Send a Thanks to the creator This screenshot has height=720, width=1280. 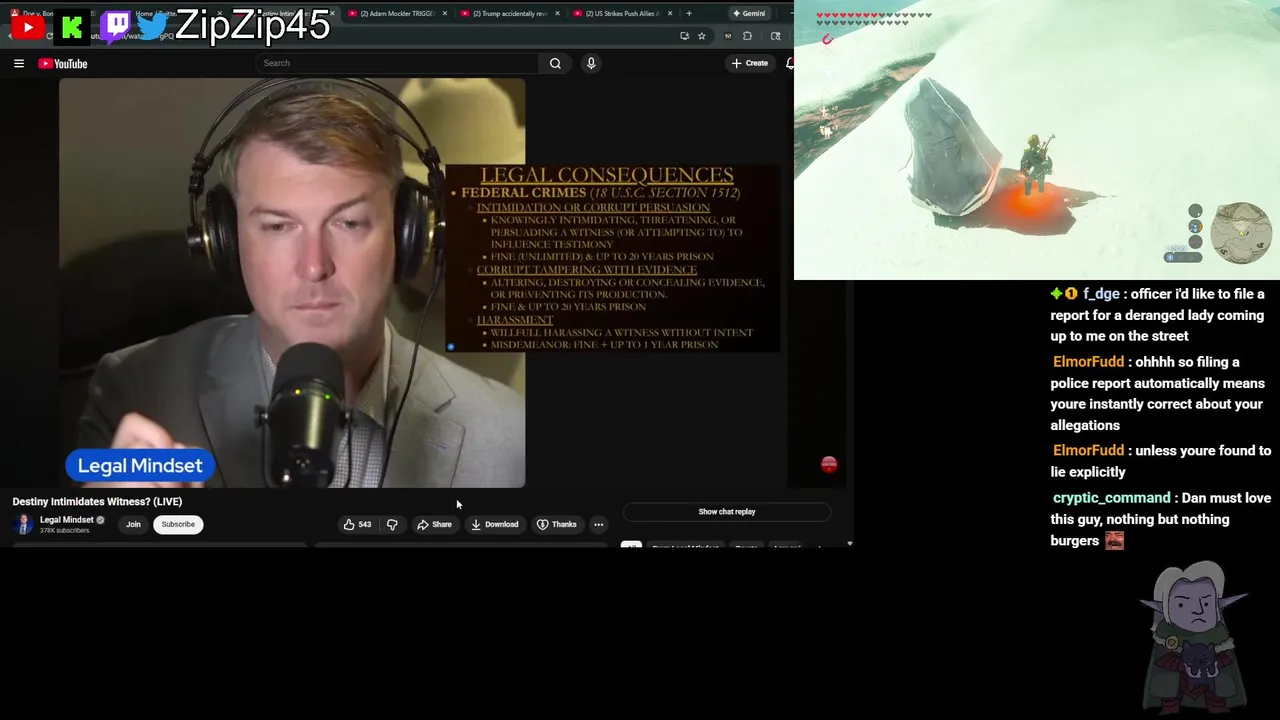[557, 524]
